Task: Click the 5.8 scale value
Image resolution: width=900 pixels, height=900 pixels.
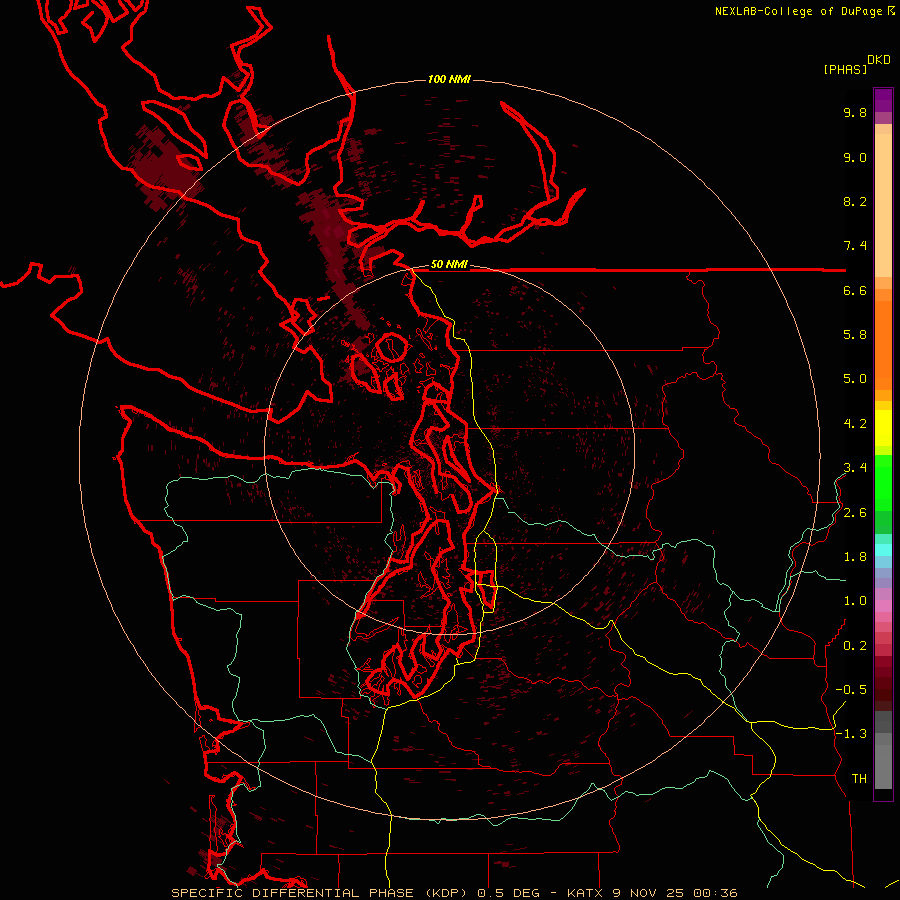Action: [855, 335]
